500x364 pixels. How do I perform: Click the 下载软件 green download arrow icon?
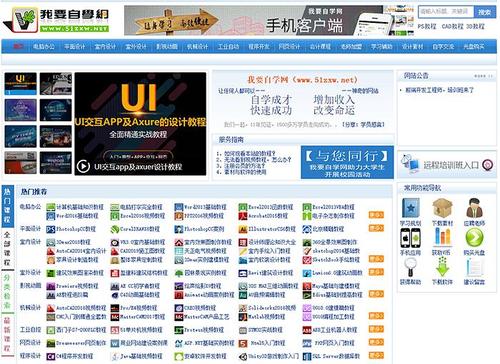coord(442,267)
